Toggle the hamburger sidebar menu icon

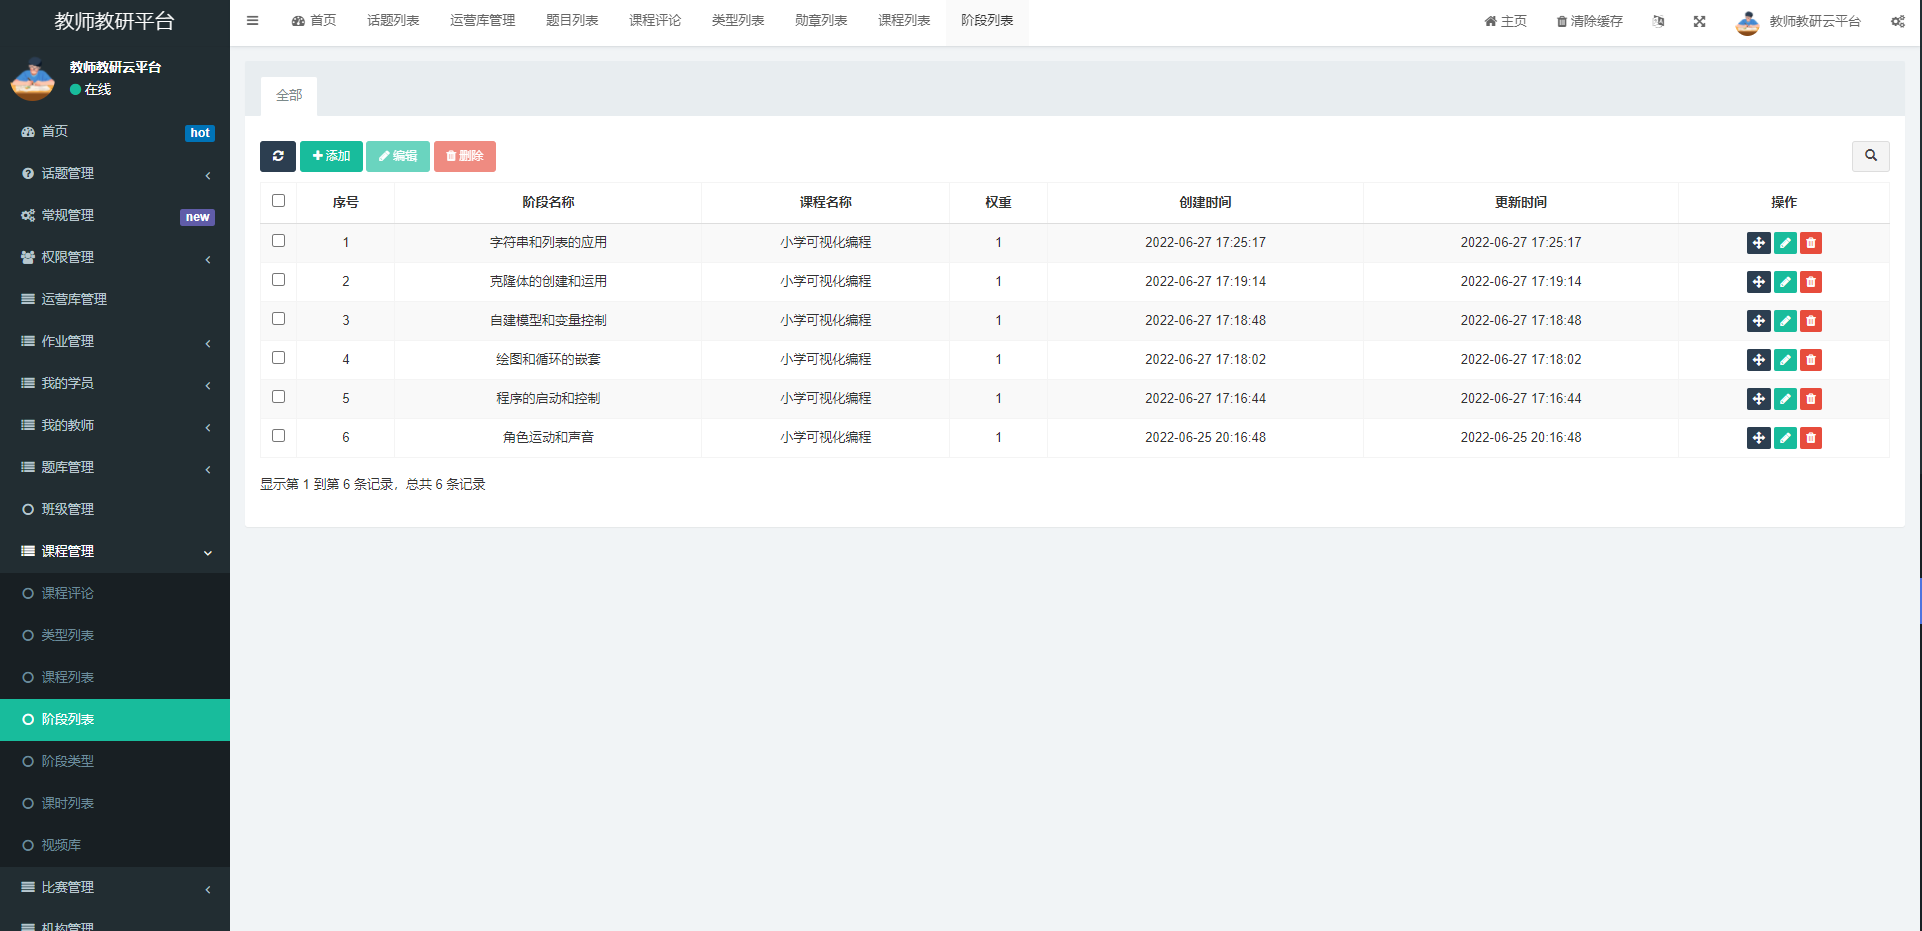pos(253,21)
